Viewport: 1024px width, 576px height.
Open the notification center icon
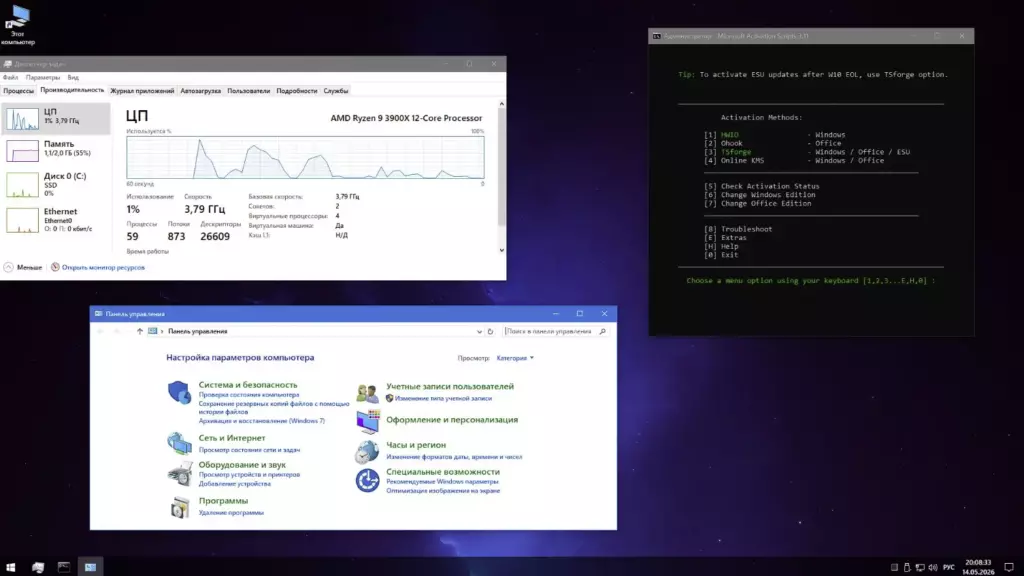tap(1008, 567)
